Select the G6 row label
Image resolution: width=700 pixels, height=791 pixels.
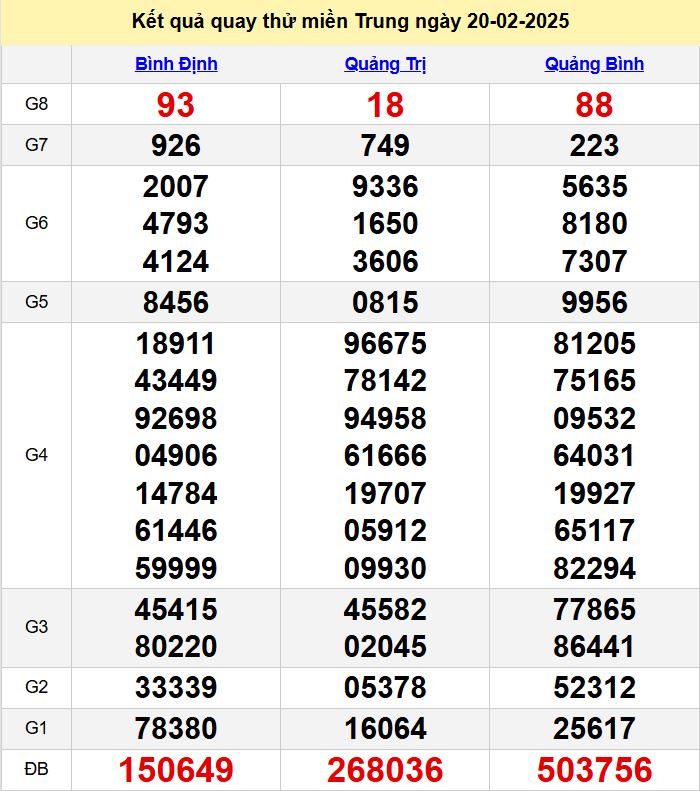(36, 223)
